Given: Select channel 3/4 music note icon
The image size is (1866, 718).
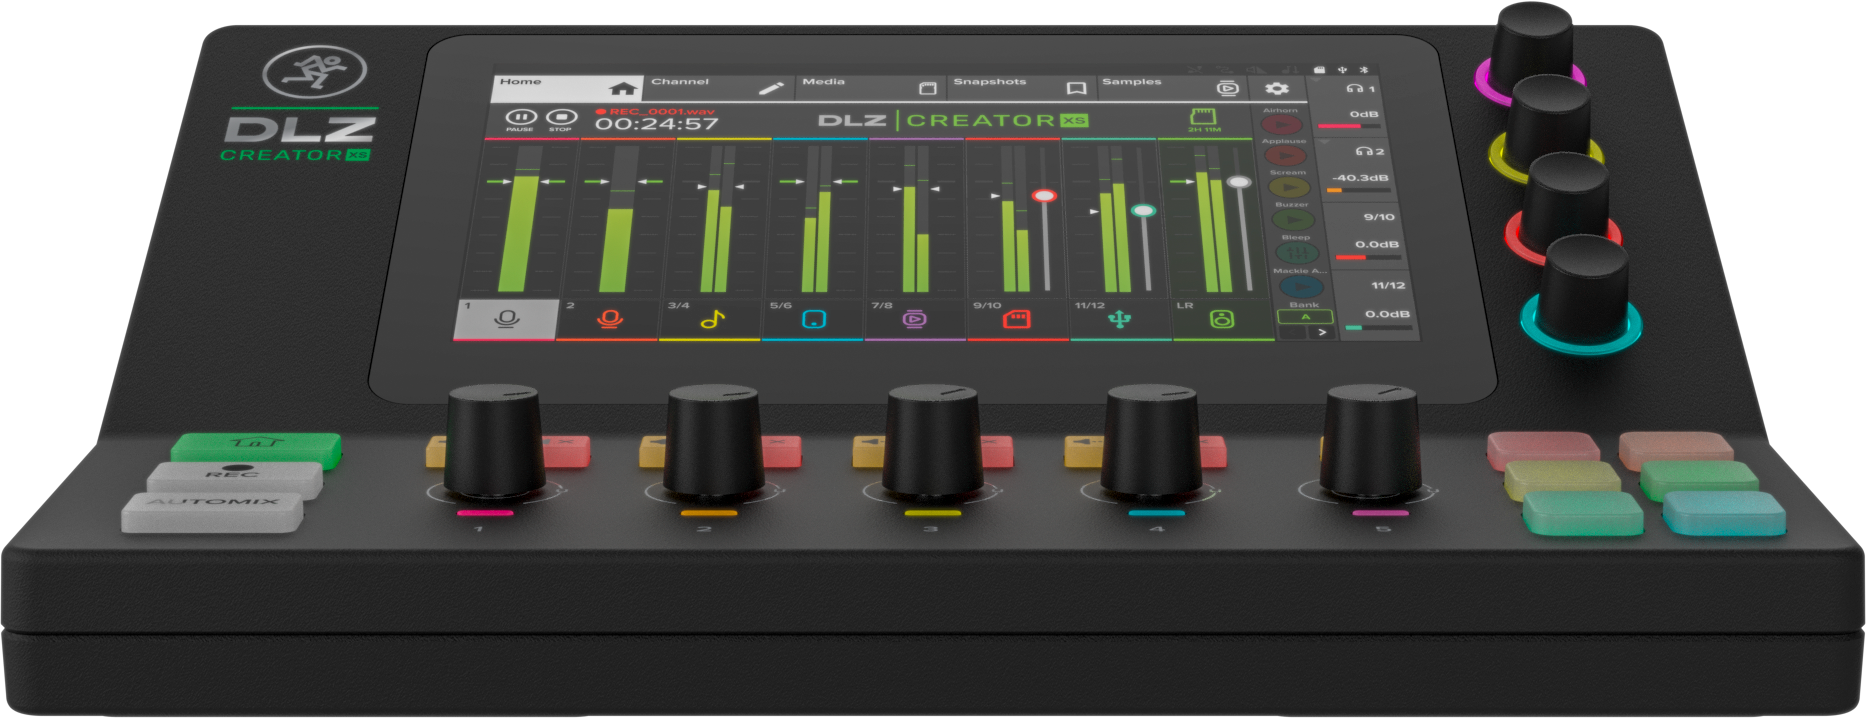Looking at the screenshot, I should click(x=711, y=319).
